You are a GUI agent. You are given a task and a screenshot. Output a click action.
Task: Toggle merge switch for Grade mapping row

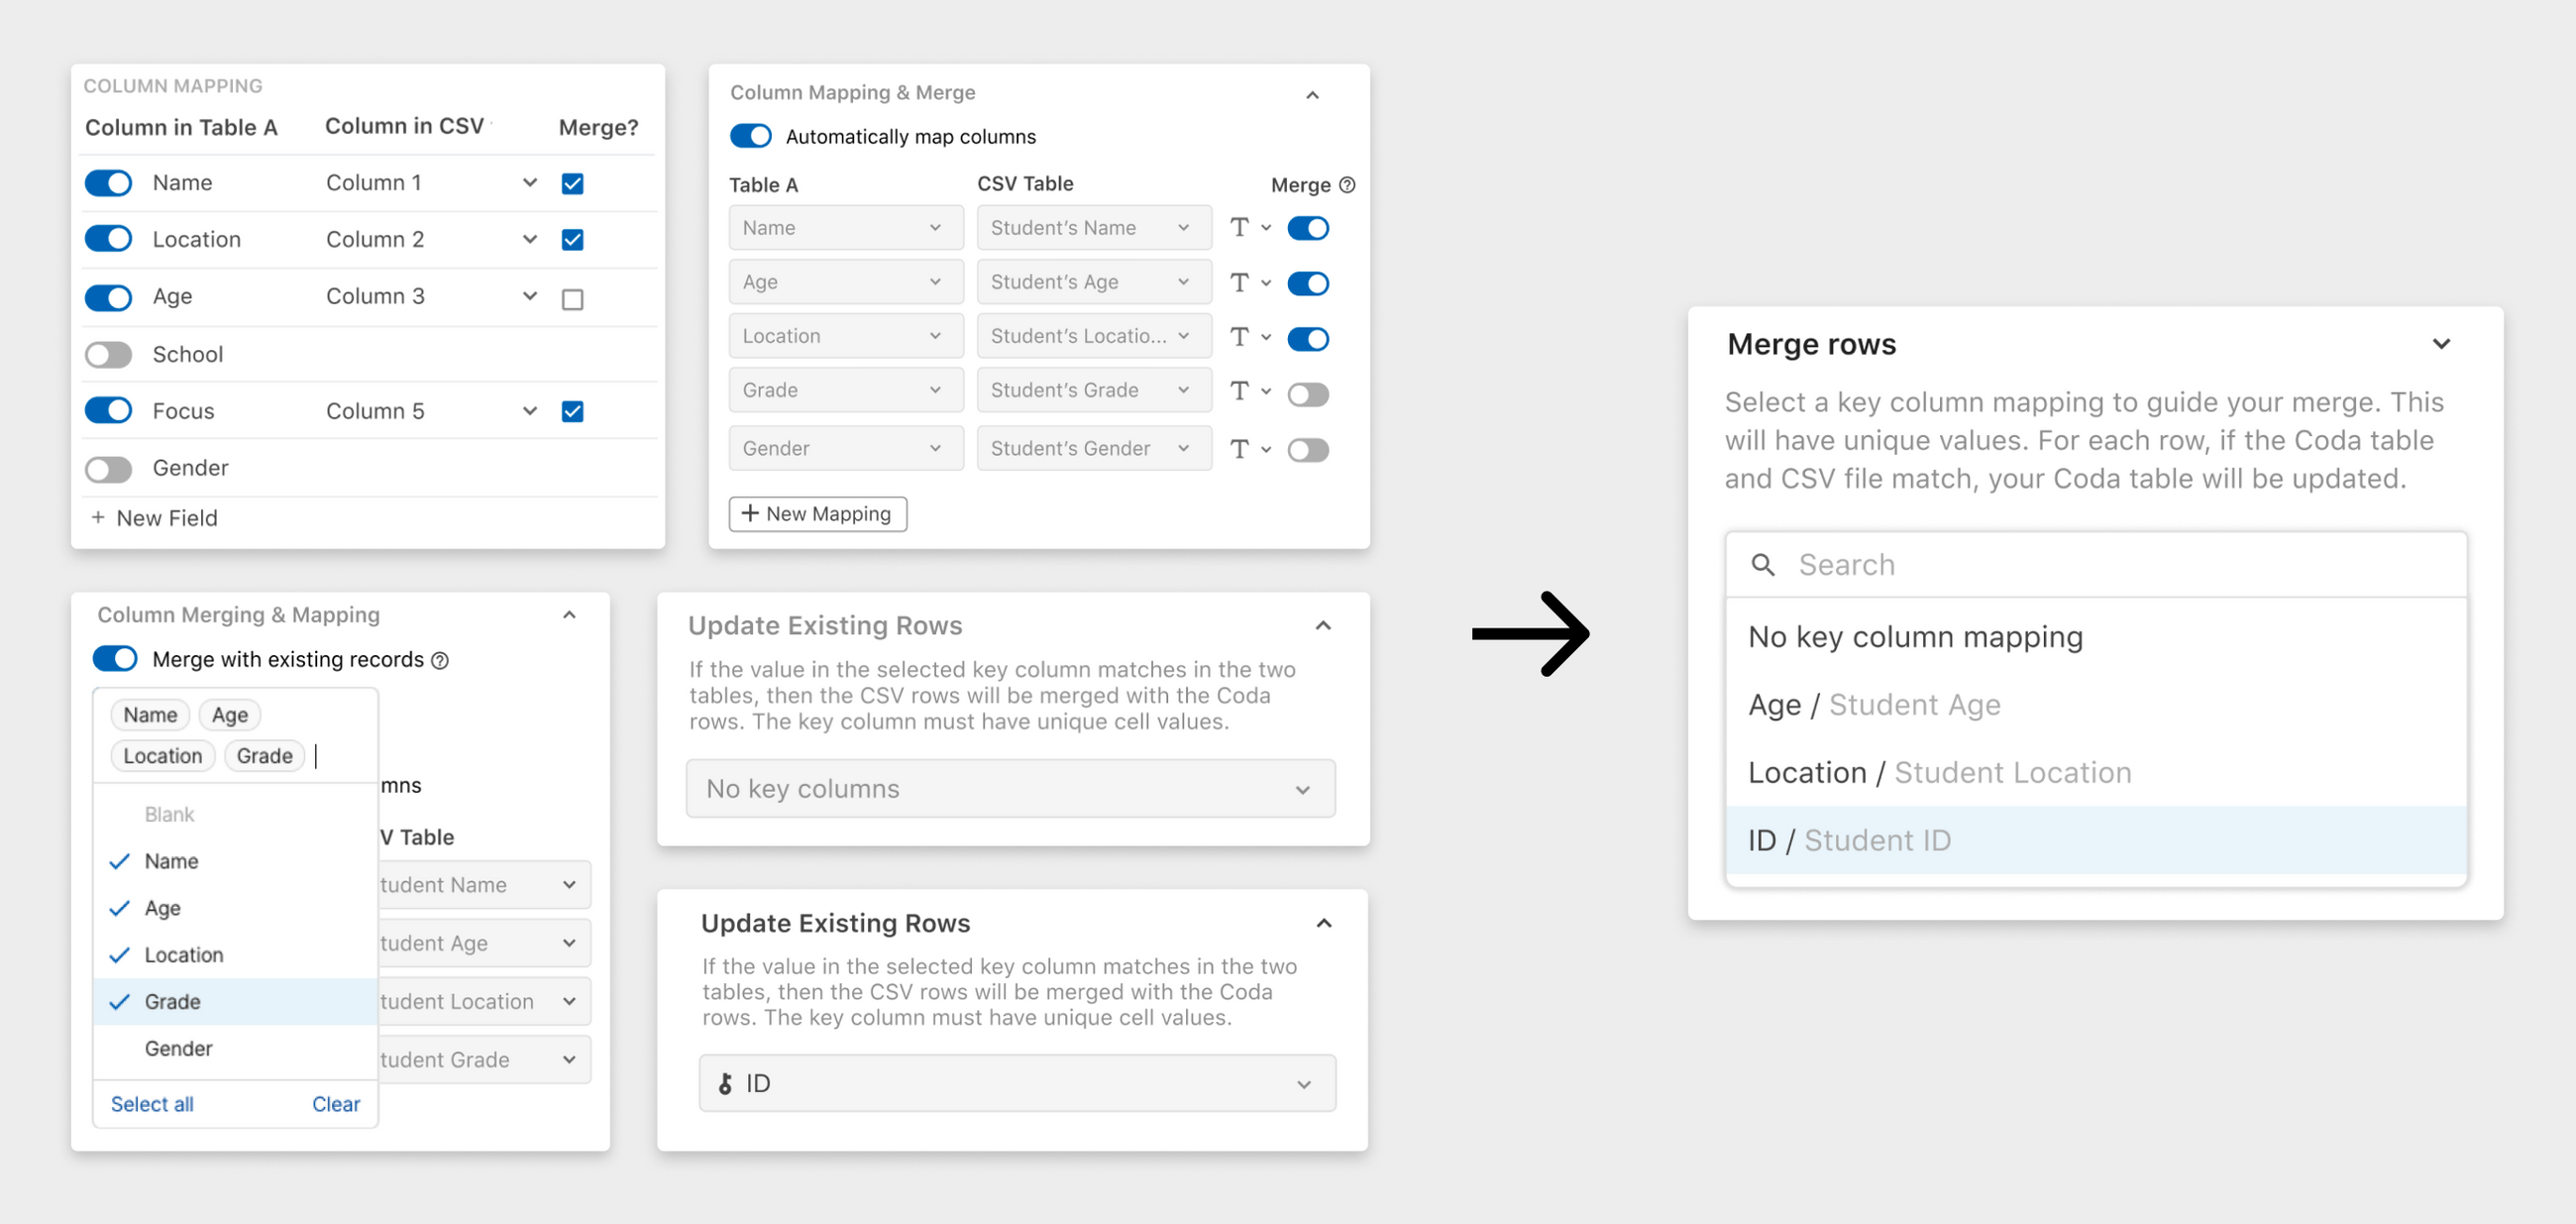click(x=1307, y=394)
